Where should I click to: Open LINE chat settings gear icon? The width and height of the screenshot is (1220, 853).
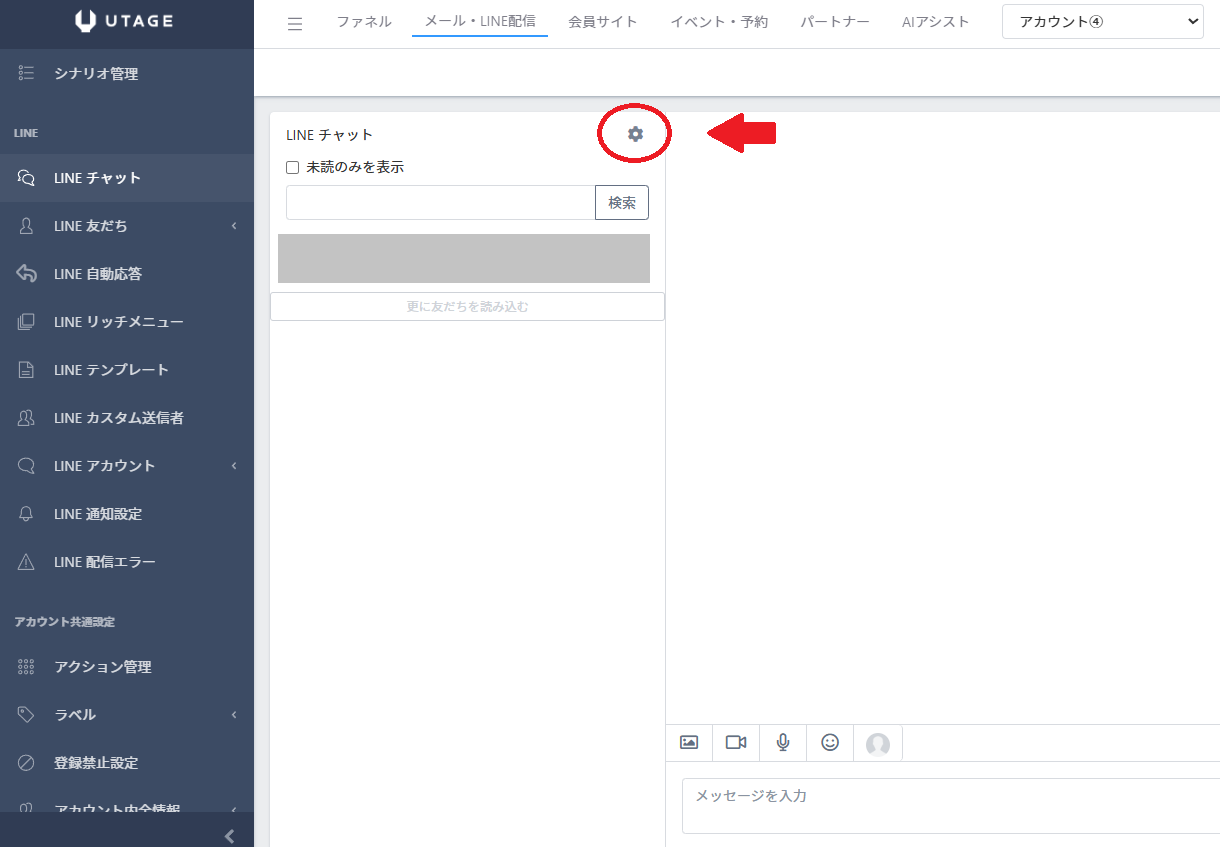pos(635,134)
